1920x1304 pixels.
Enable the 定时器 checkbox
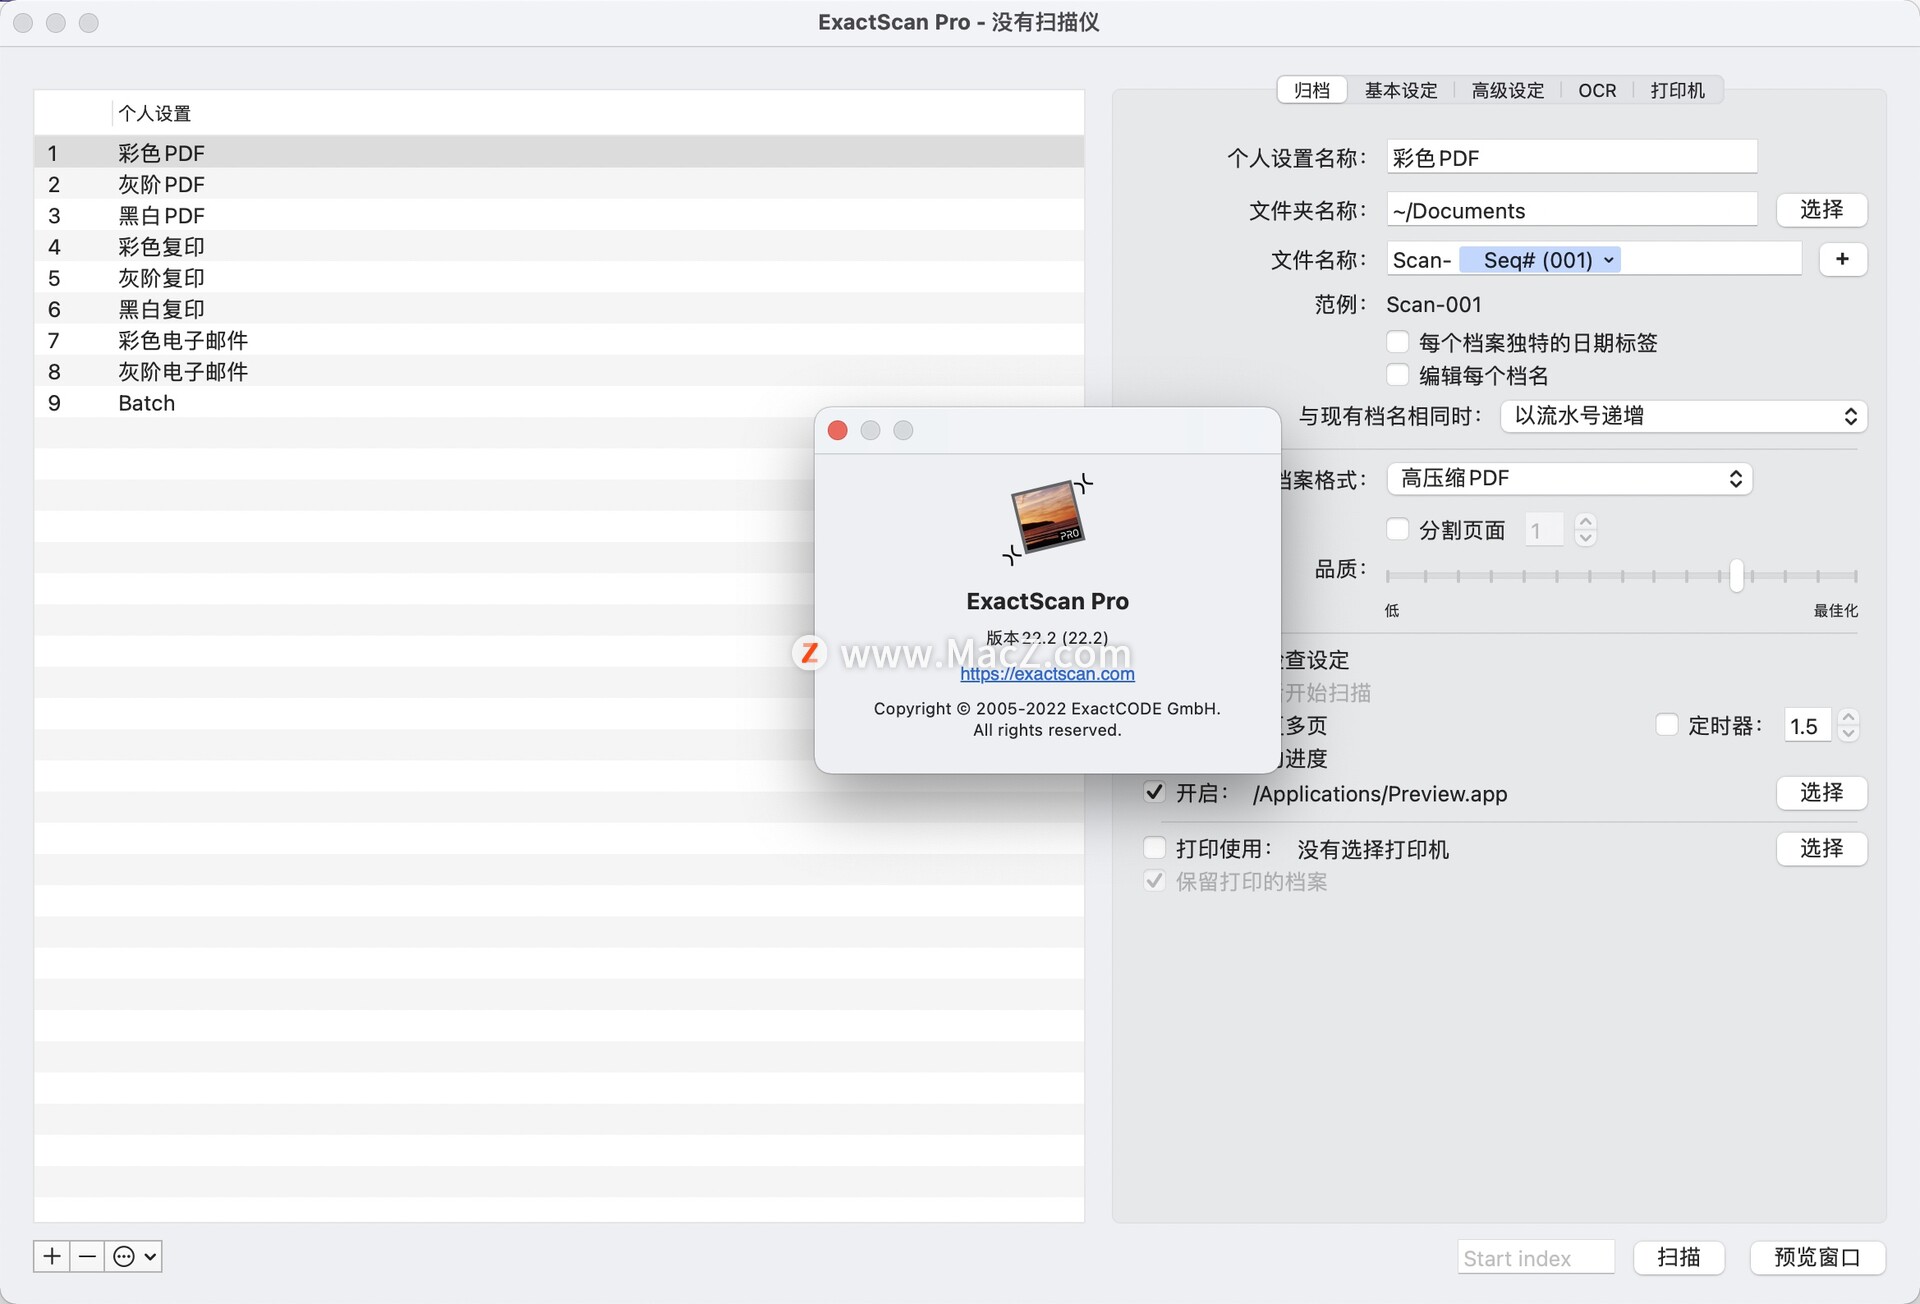click(1666, 725)
